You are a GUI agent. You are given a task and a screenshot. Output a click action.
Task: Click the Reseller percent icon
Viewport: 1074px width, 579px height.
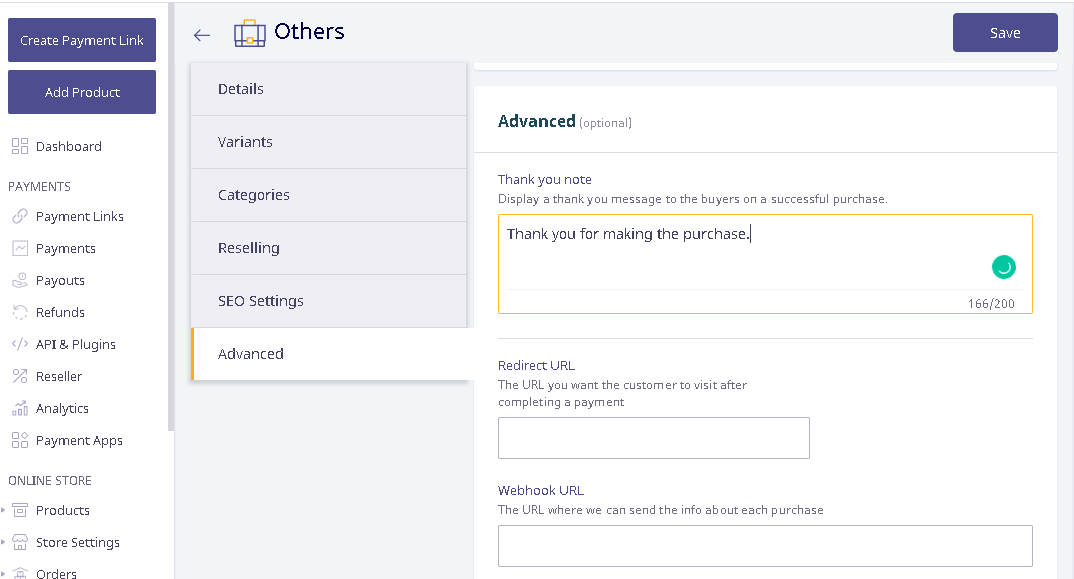pyautogui.click(x=20, y=376)
